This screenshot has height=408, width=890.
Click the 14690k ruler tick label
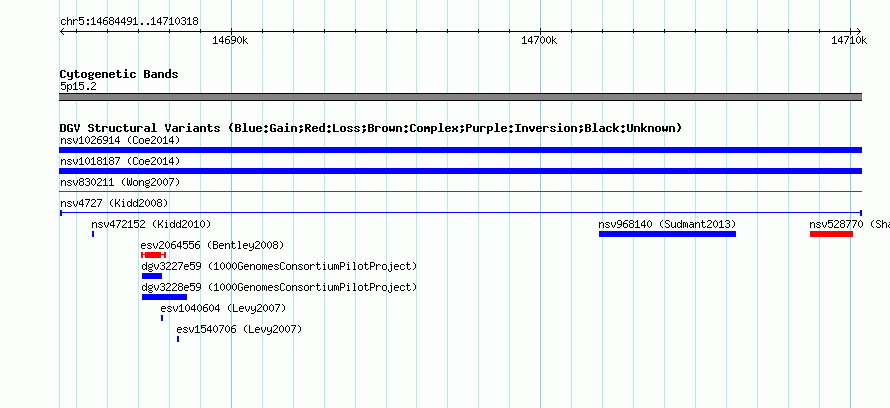[230, 40]
